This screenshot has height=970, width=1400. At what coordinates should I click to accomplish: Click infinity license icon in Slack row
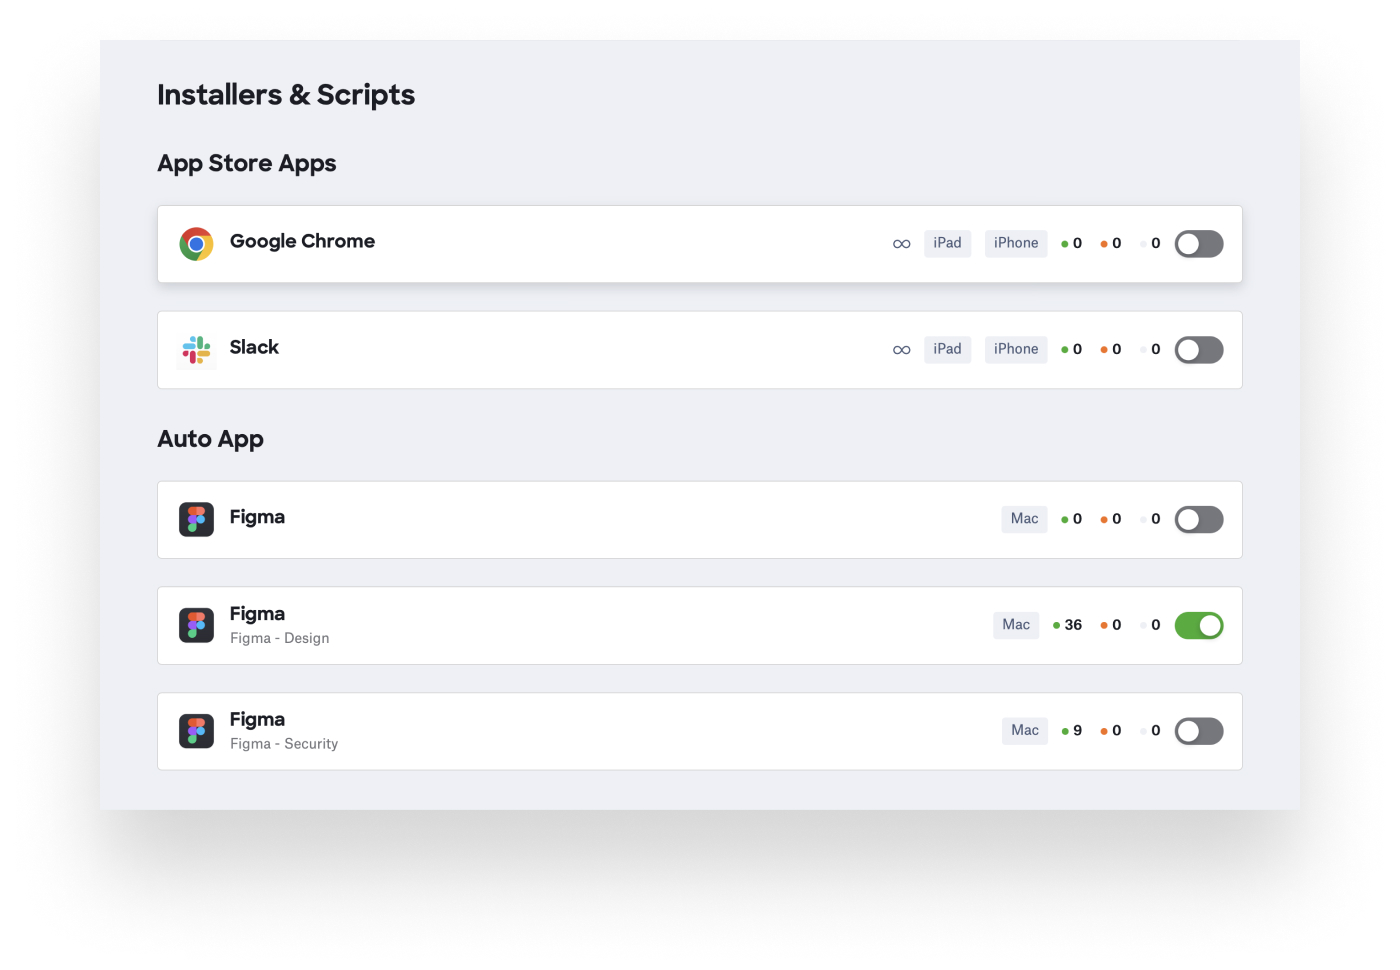click(901, 350)
